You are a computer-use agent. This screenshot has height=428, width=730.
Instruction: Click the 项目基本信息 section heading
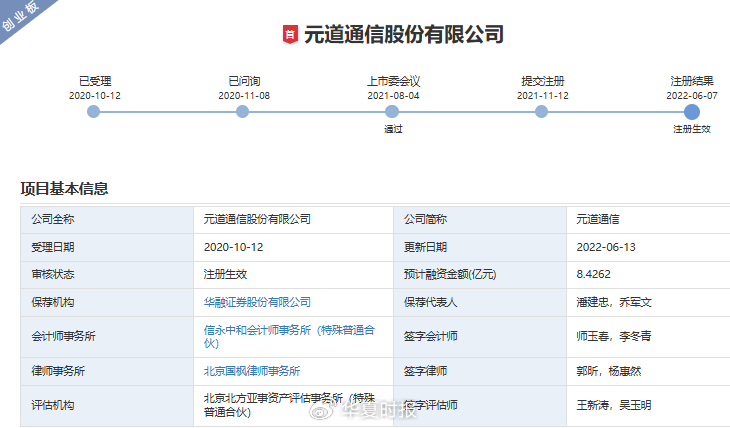click(x=64, y=189)
